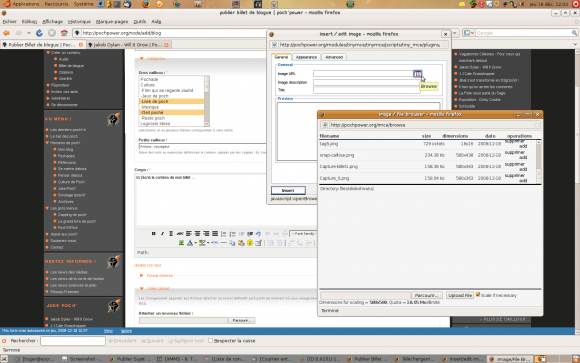Open the Système menu in top panel
Screen dimensions: 580x363
[x=83, y=4]
